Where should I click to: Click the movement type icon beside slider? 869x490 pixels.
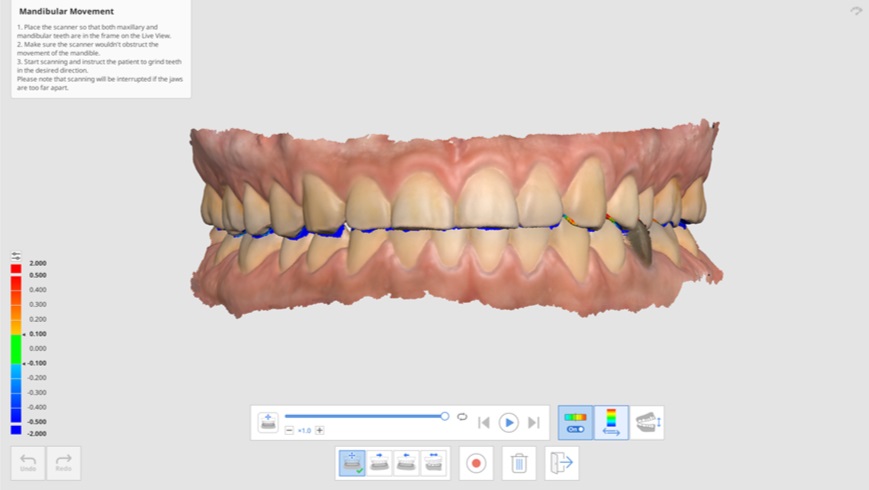268,422
